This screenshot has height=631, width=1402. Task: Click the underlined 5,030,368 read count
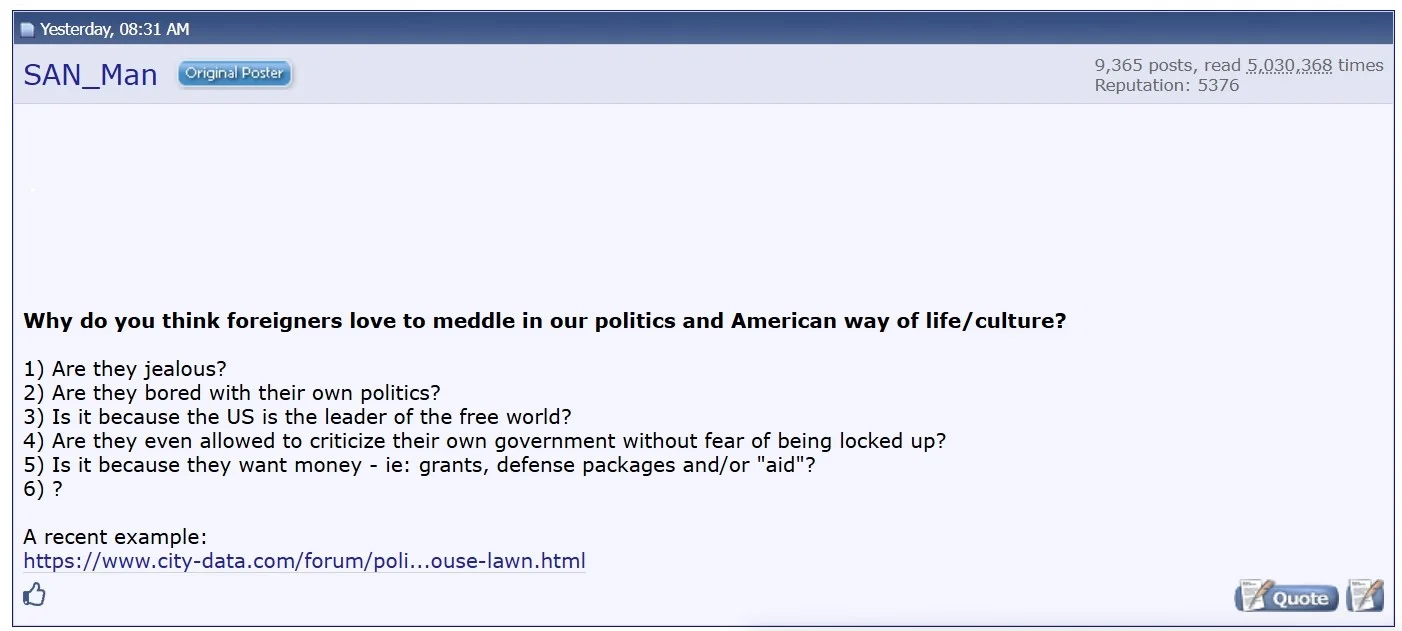(1289, 64)
